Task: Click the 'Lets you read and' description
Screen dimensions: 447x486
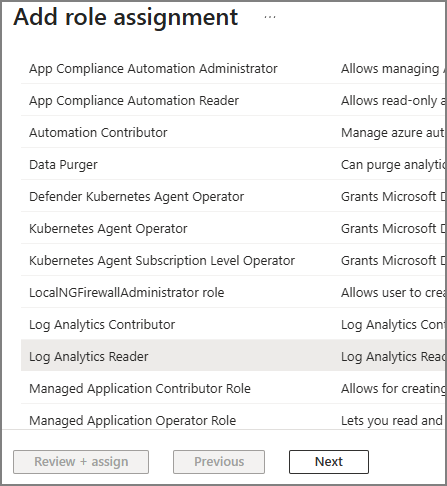Action: (393, 421)
